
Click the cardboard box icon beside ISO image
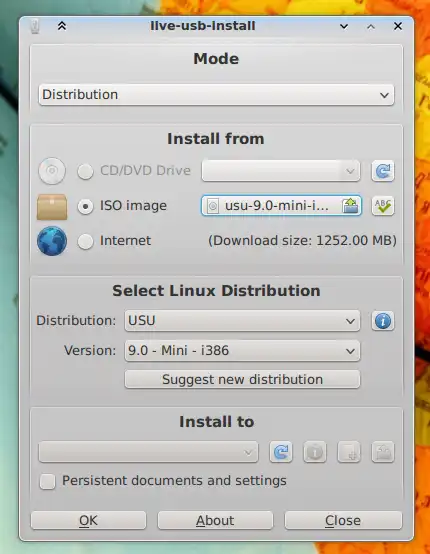click(x=52, y=206)
